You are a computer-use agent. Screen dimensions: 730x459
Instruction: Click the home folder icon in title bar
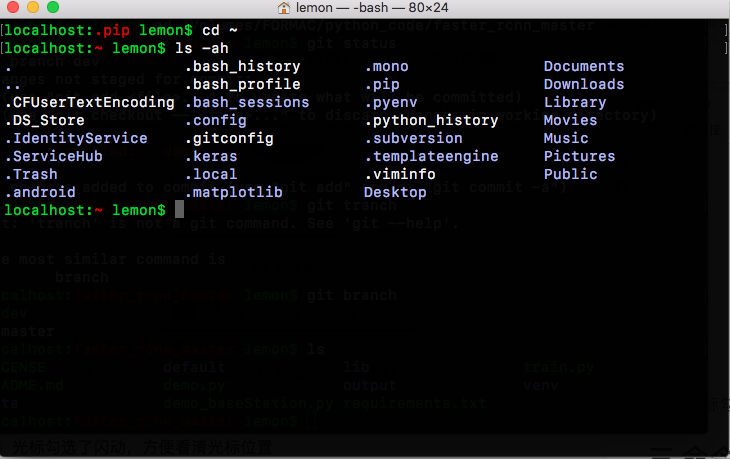284,7
